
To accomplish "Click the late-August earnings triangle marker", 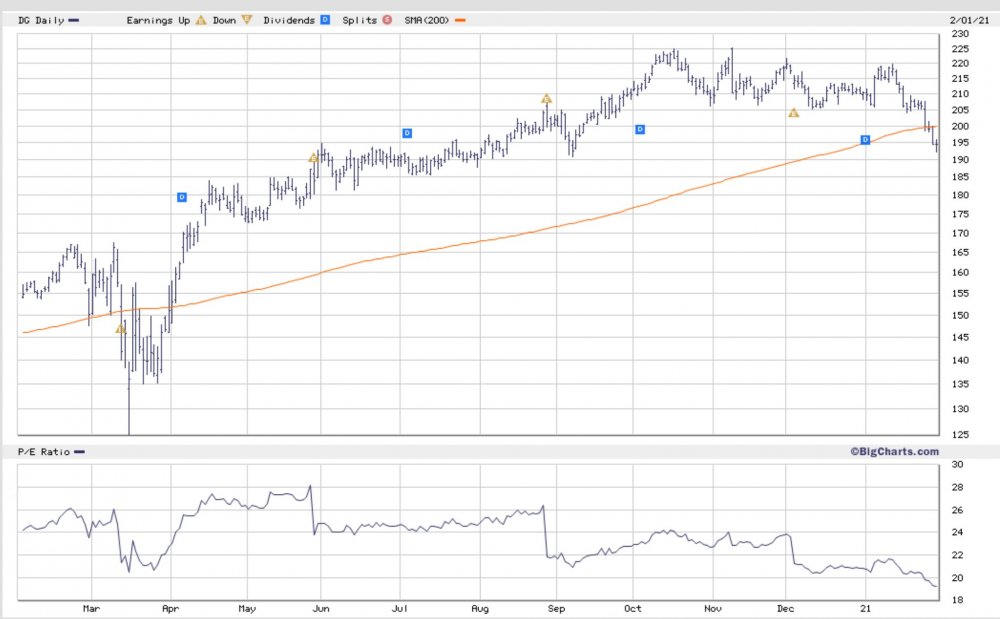I will click(546, 98).
